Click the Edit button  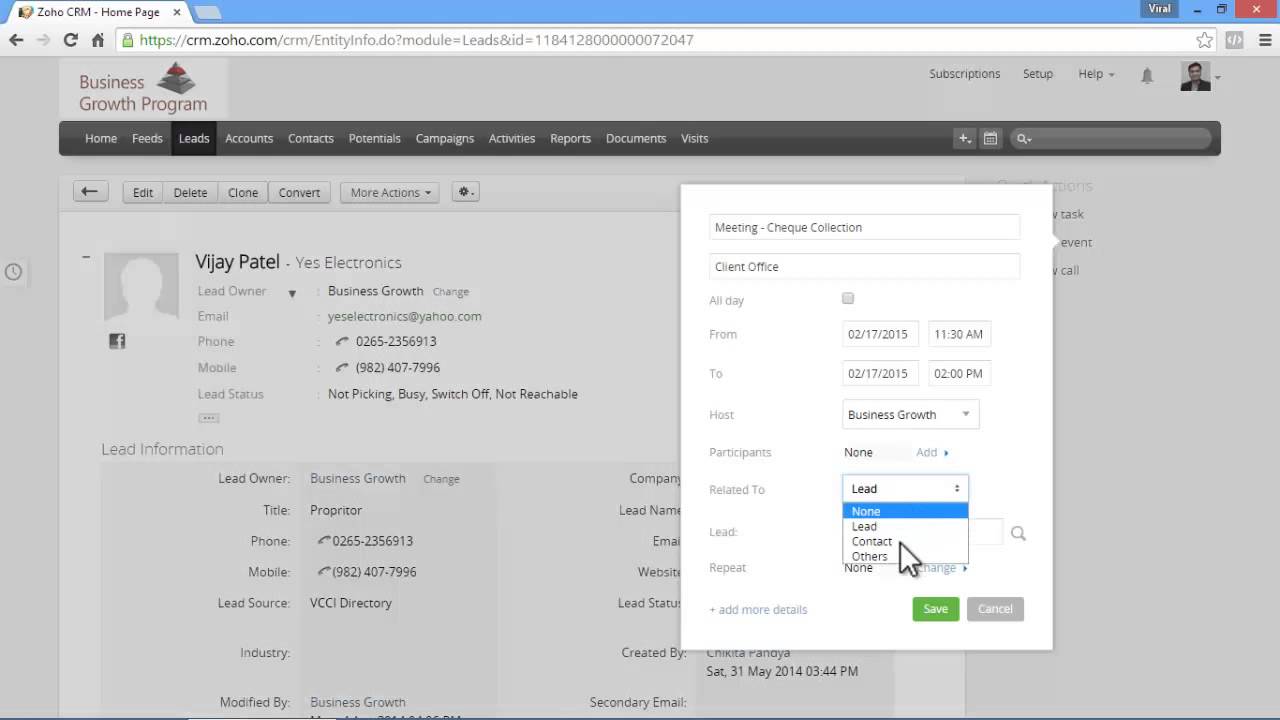pos(143,192)
